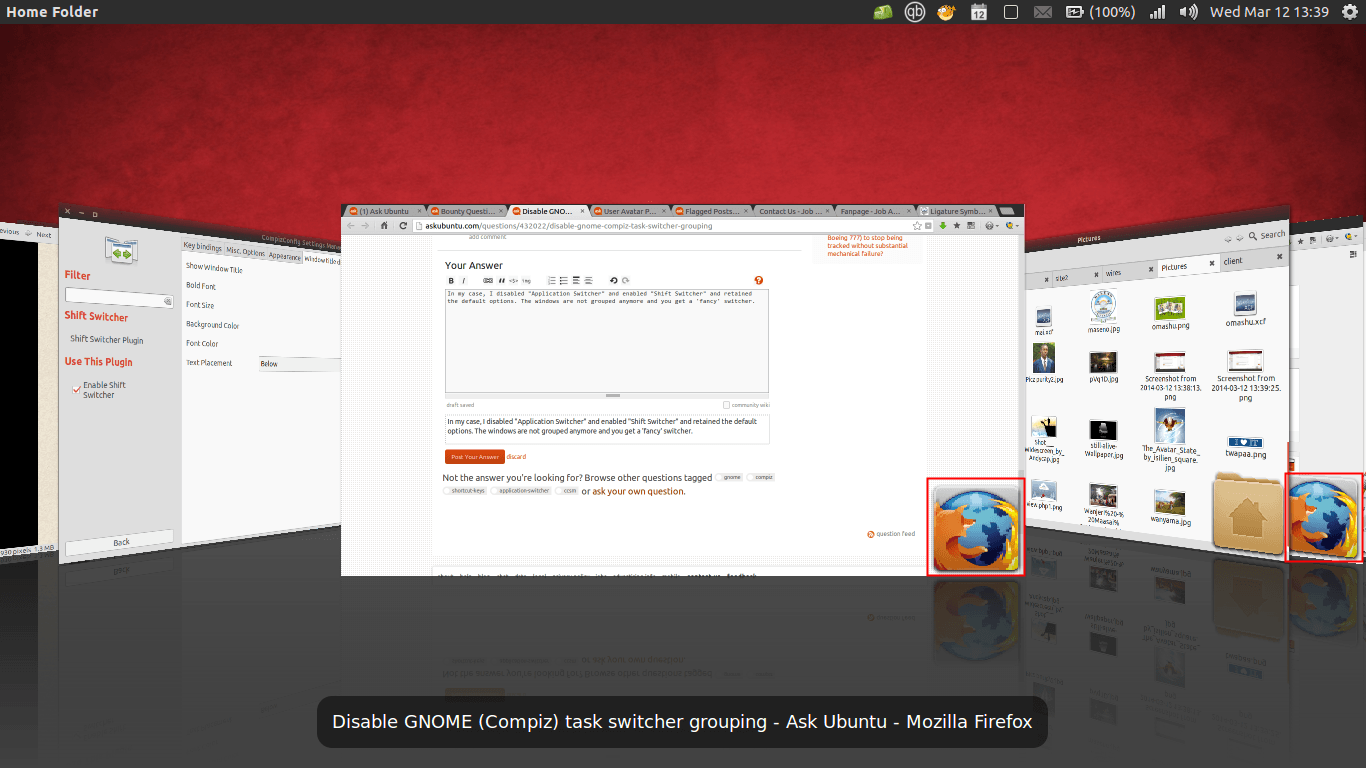Open the system gear menu in top panel

click(x=1349, y=12)
